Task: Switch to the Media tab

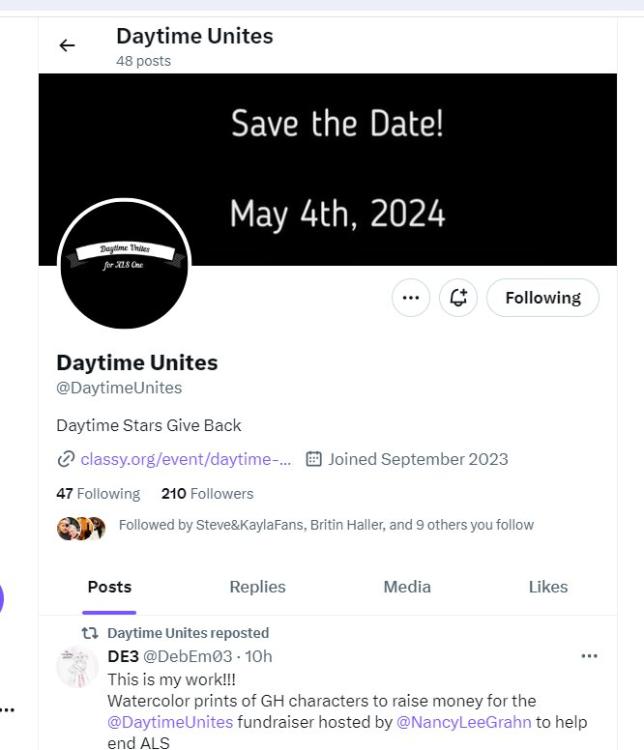Action: click(x=407, y=587)
